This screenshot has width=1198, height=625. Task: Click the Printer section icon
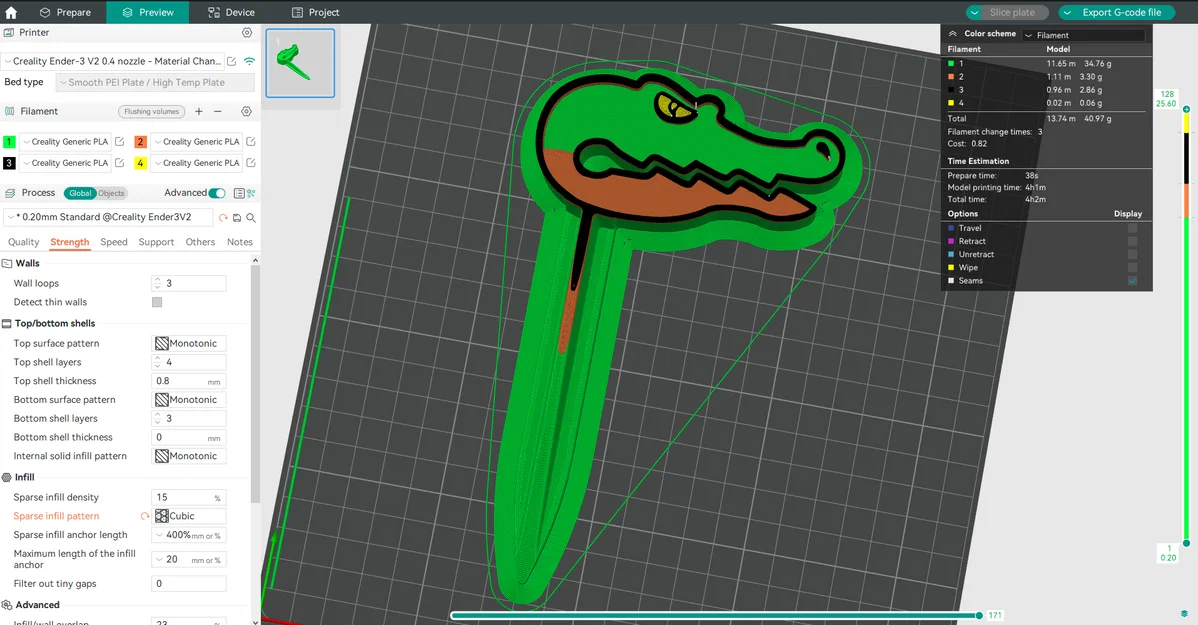pos(9,33)
